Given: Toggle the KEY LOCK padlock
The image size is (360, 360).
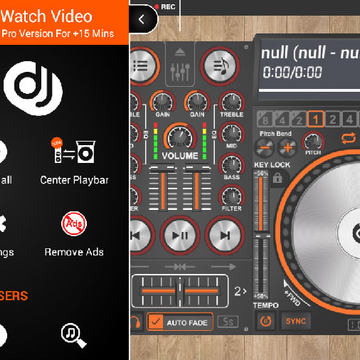Looking at the screenshot, I should pyautogui.click(x=277, y=178).
